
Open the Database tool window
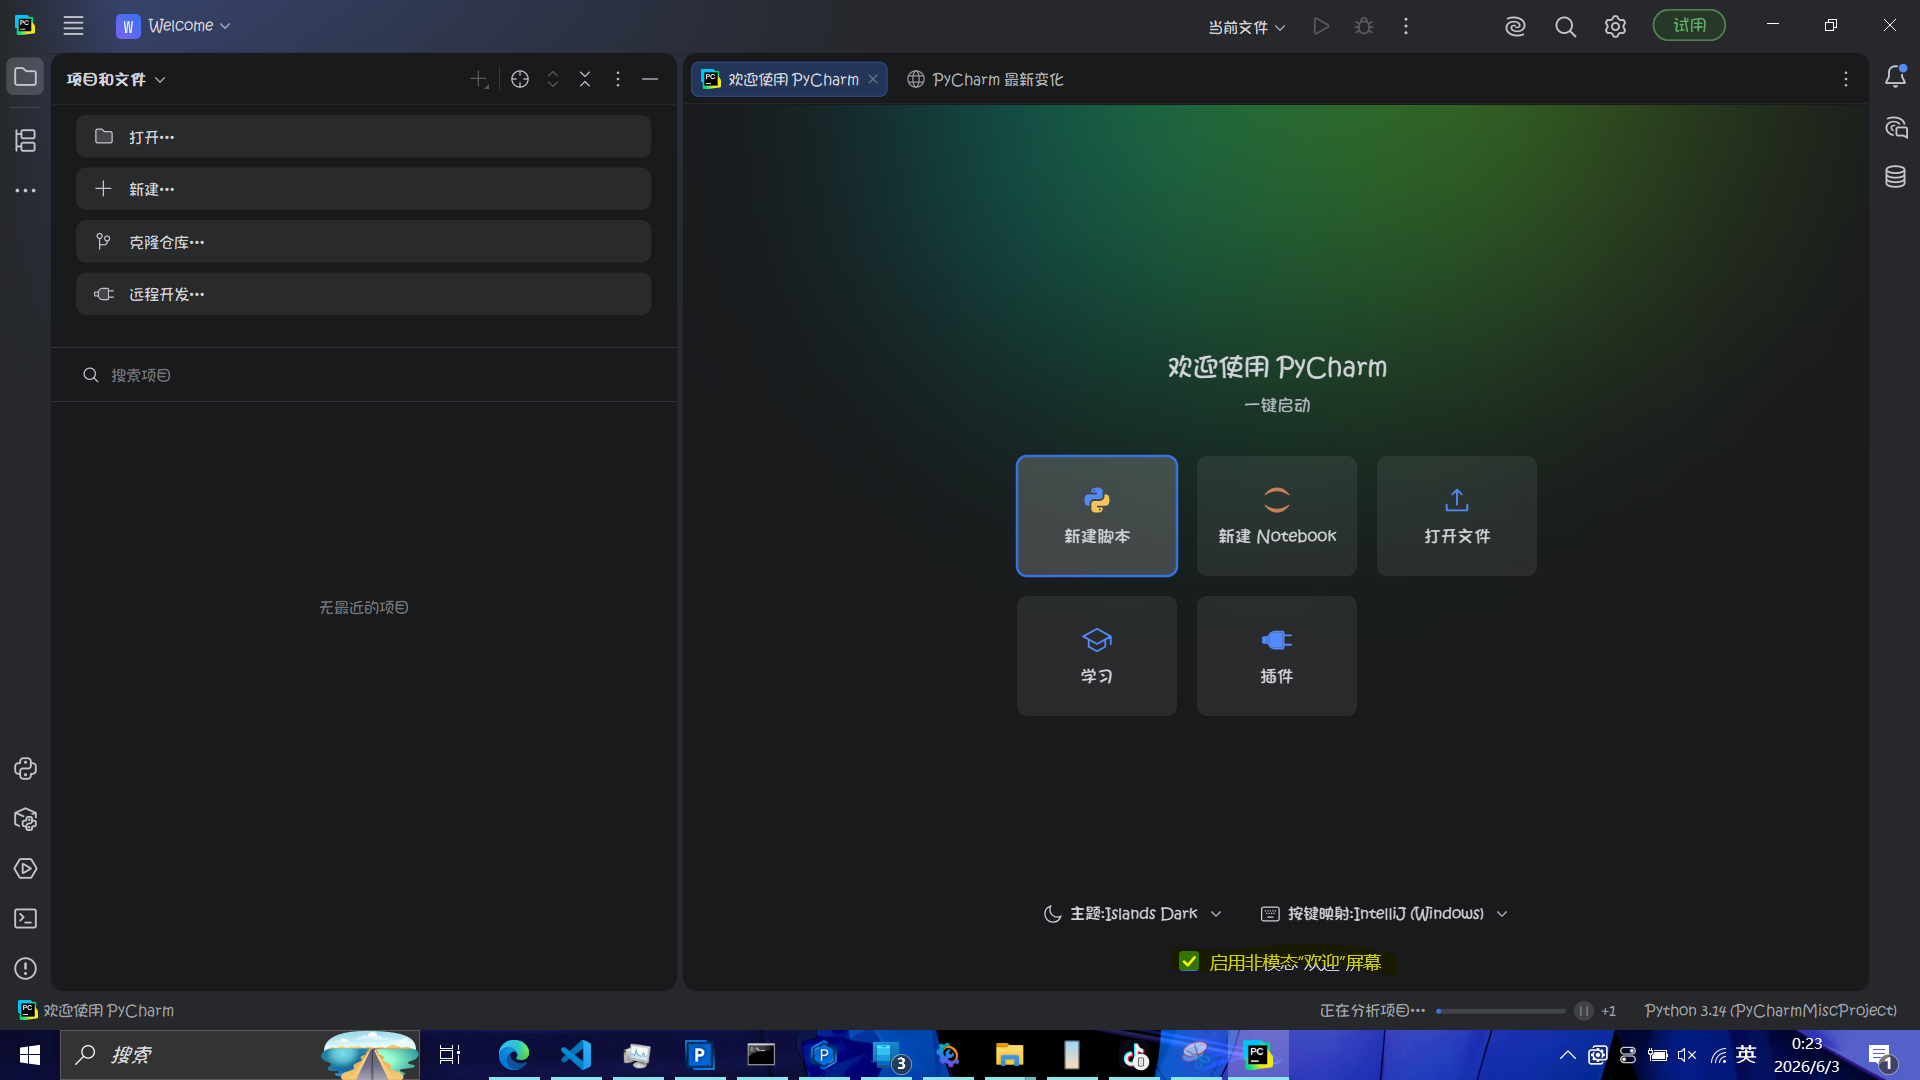(x=1895, y=177)
